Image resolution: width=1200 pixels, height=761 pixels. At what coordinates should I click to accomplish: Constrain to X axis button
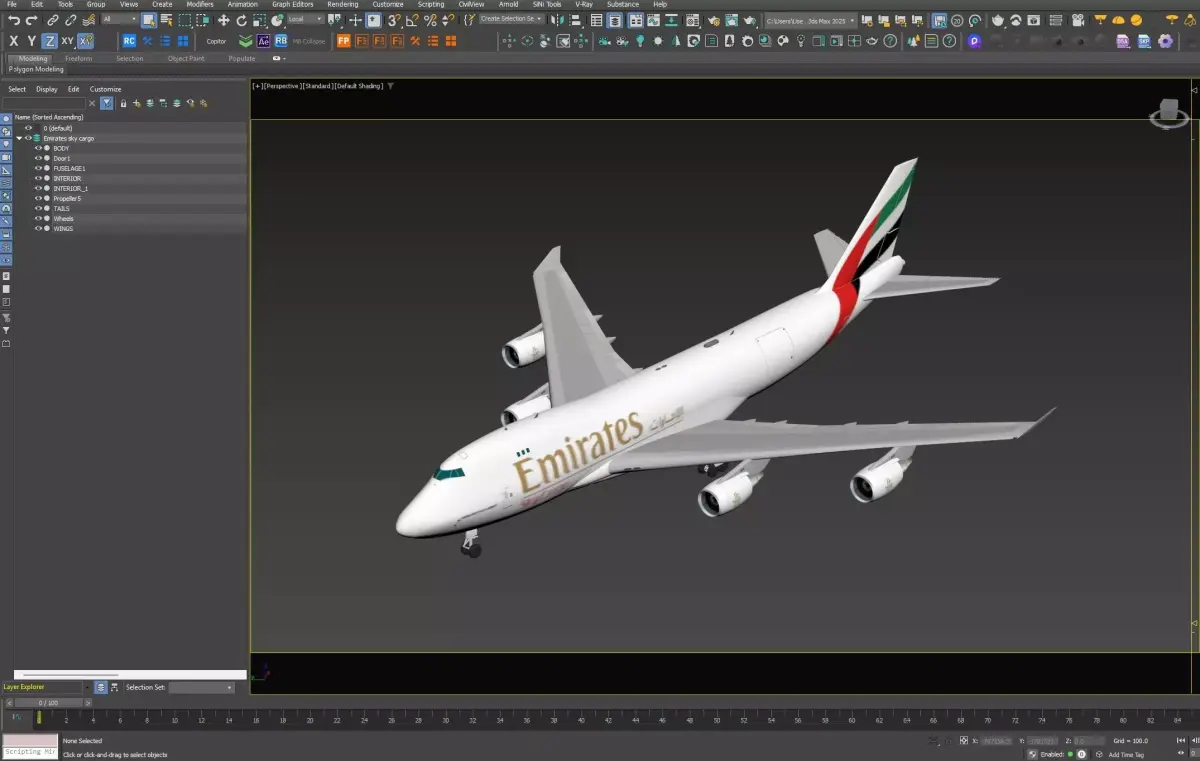pos(14,41)
